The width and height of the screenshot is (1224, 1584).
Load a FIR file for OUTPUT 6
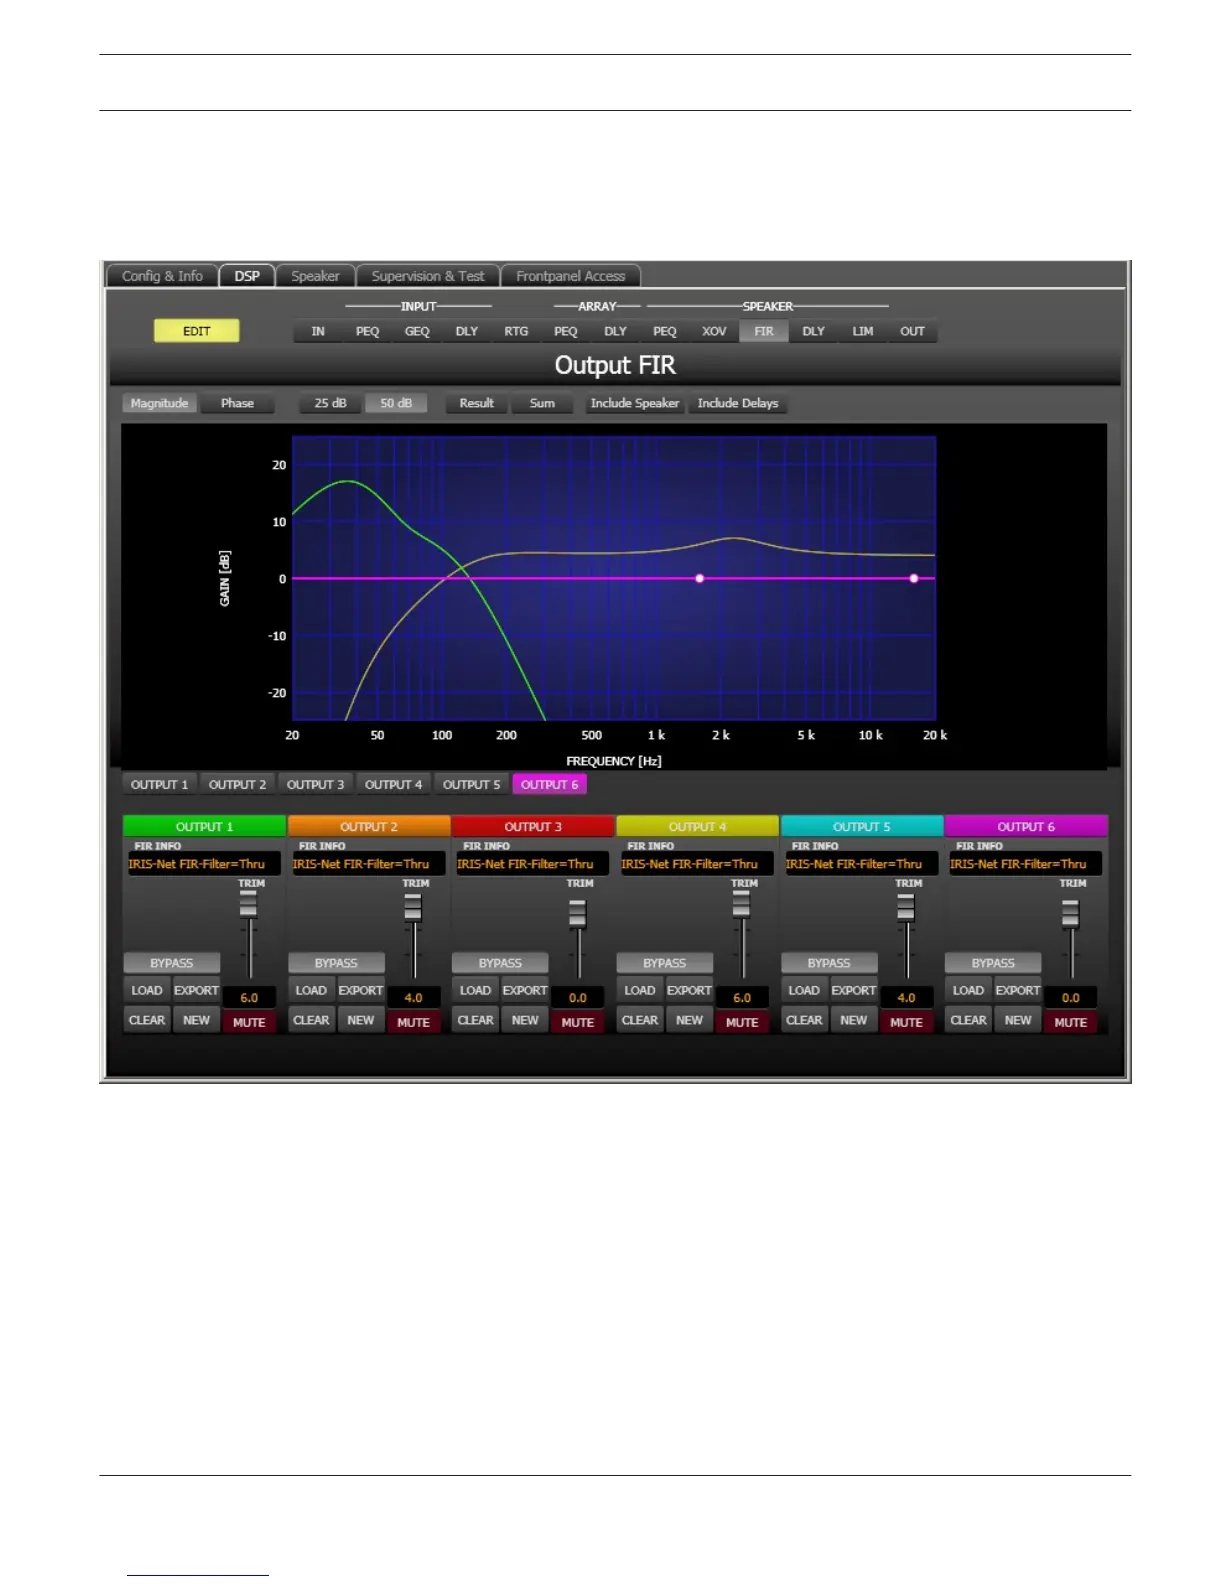coord(968,990)
